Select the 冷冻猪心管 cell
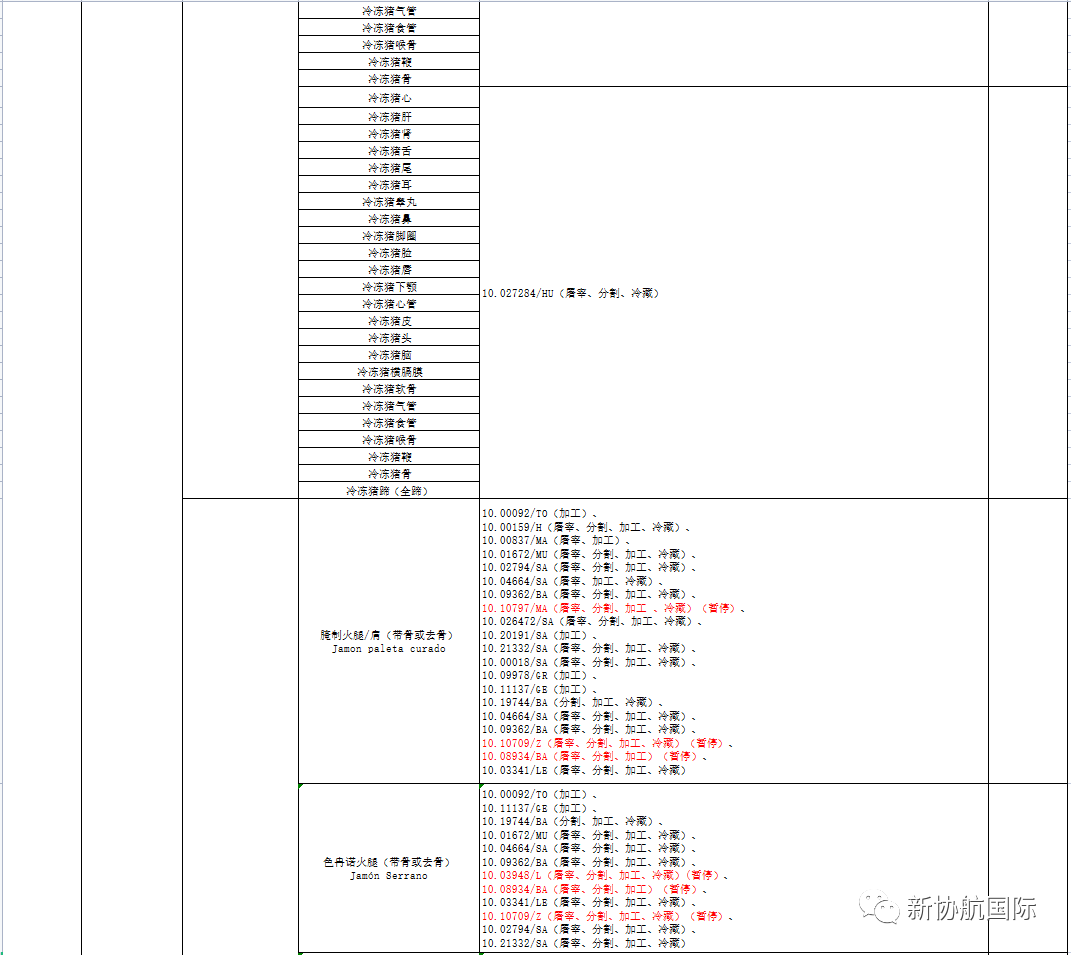The height and width of the screenshot is (955, 1071). pos(389,303)
